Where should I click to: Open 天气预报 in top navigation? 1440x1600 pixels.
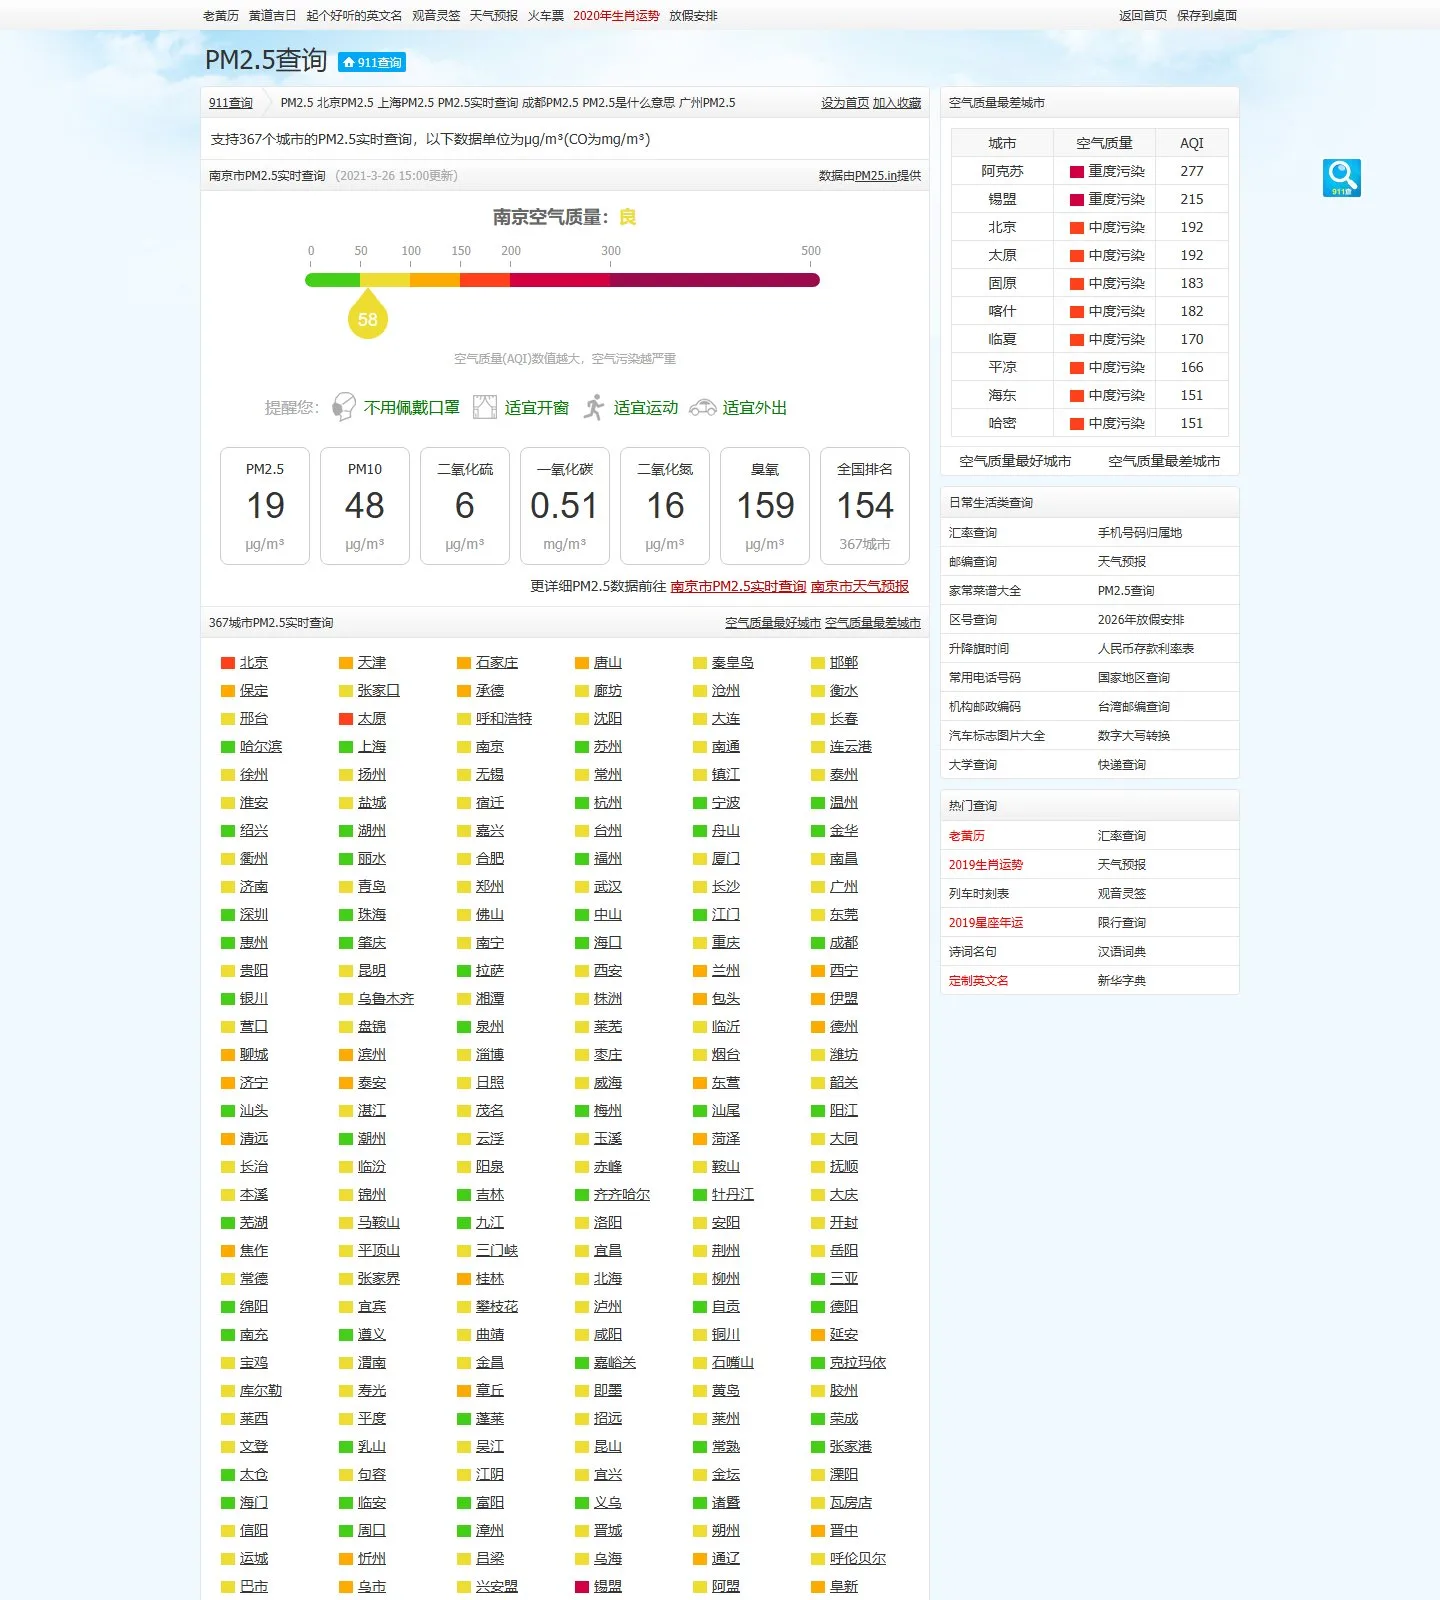click(x=494, y=16)
